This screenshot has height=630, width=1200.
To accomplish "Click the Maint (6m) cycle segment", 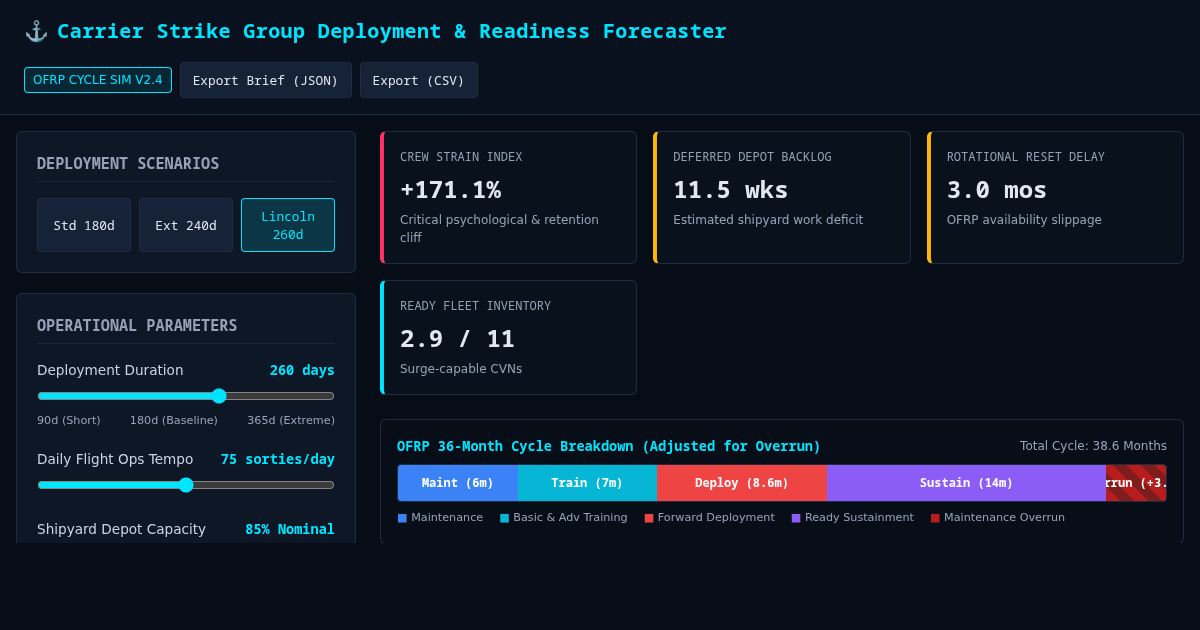I will 458,483.
